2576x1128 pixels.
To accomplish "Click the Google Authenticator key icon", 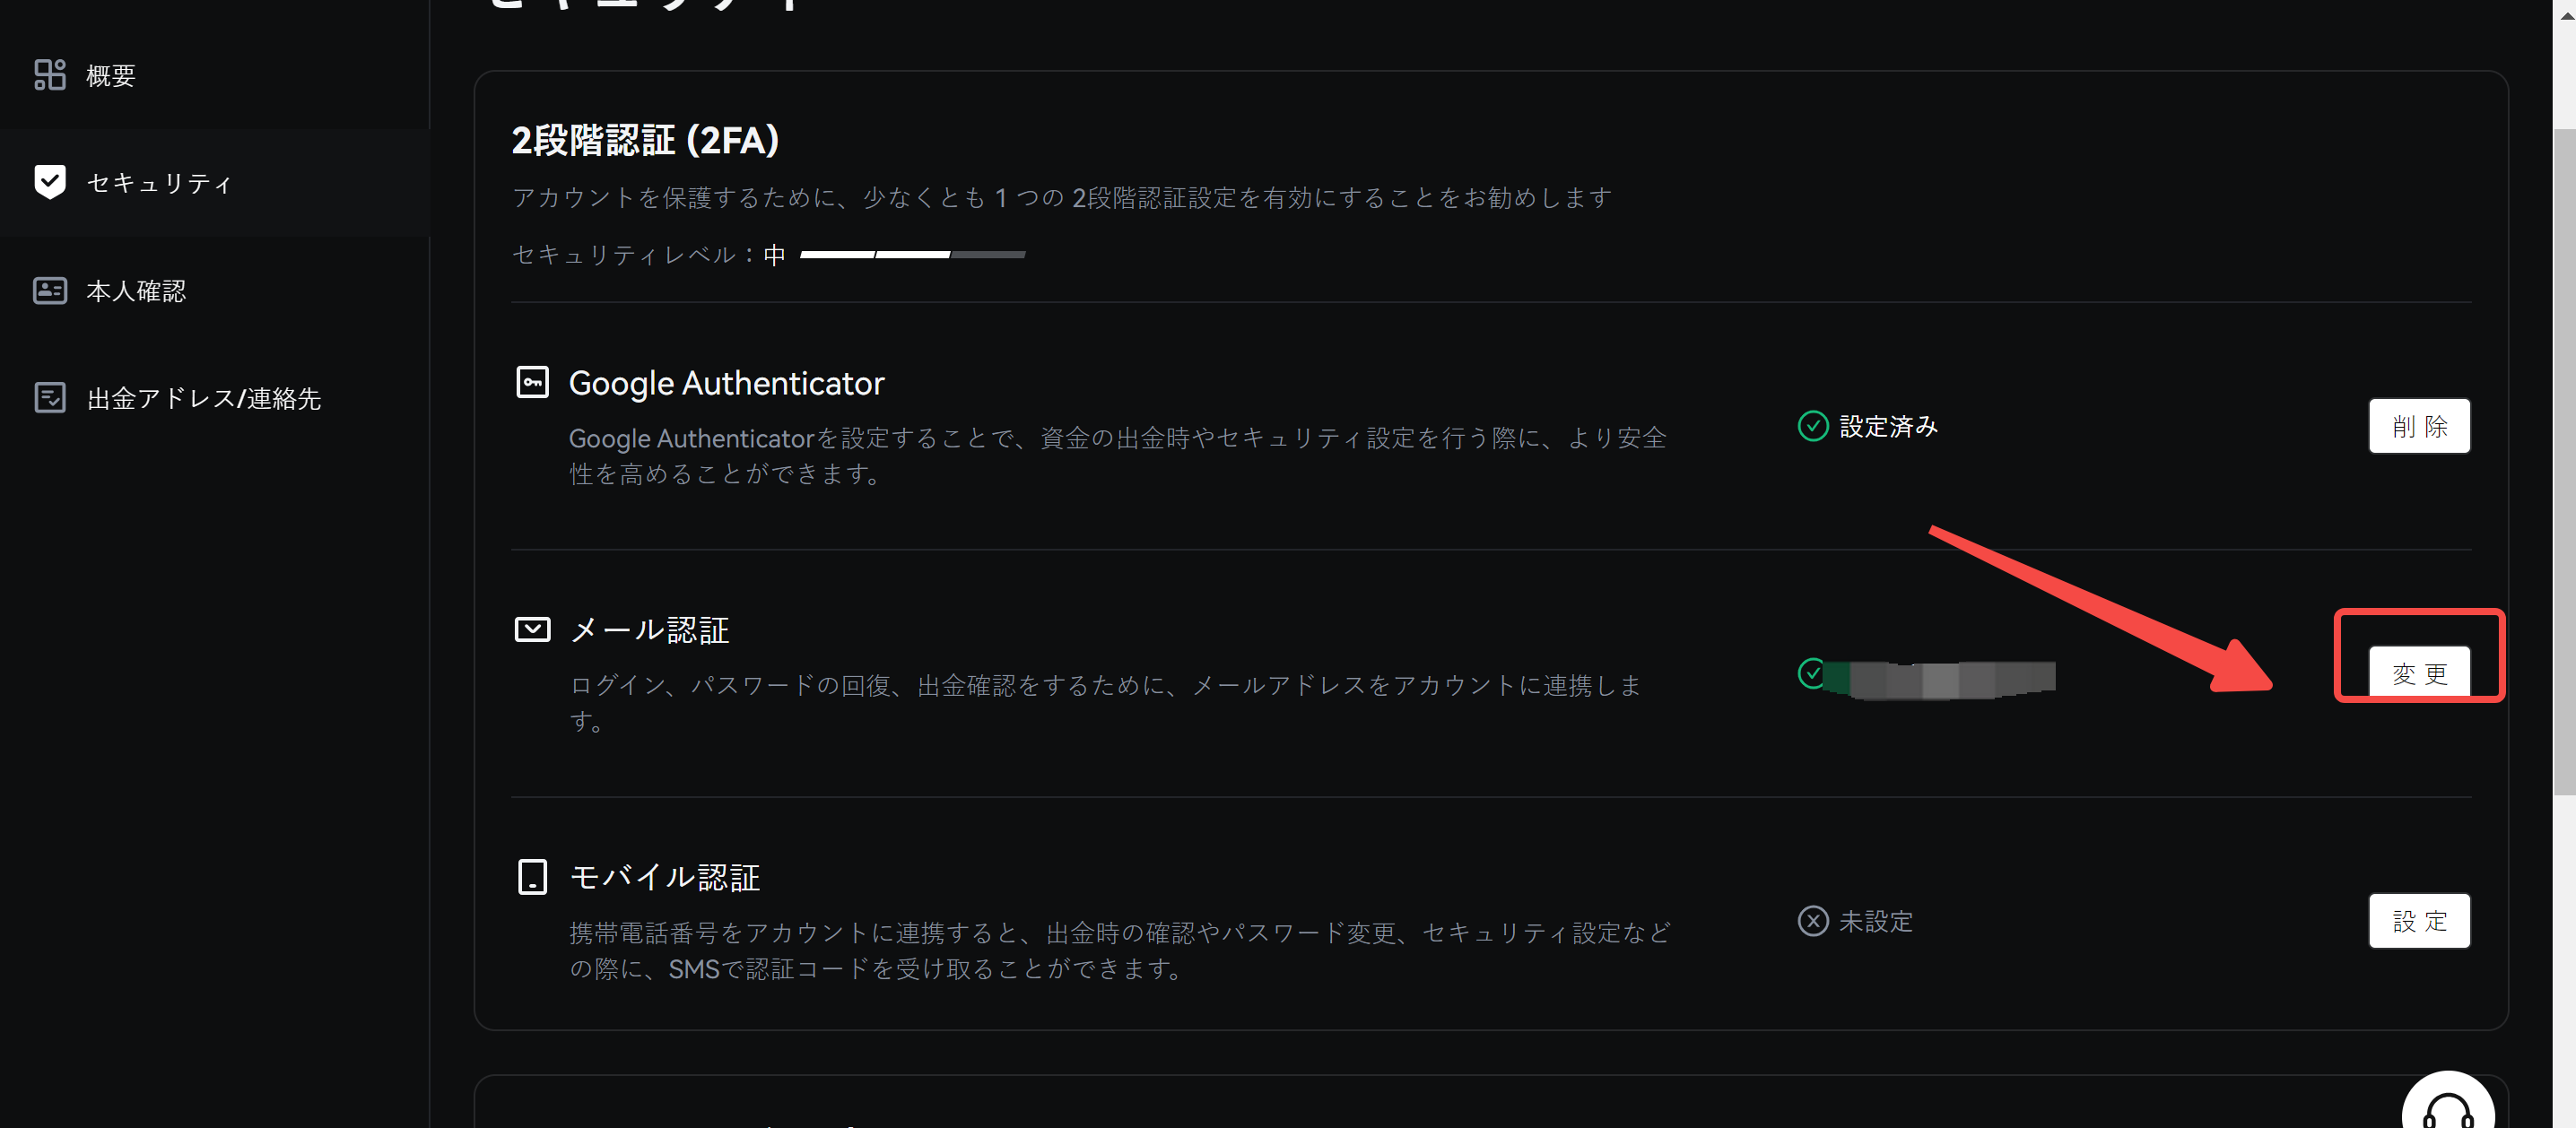I will point(532,382).
